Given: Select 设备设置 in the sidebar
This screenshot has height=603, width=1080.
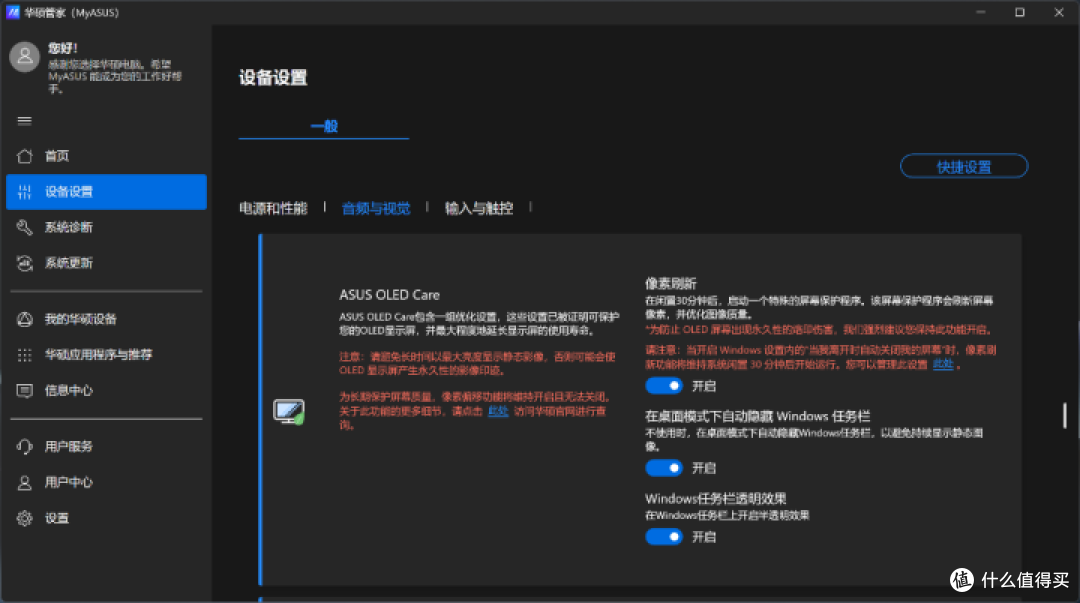Looking at the screenshot, I should click(106, 192).
